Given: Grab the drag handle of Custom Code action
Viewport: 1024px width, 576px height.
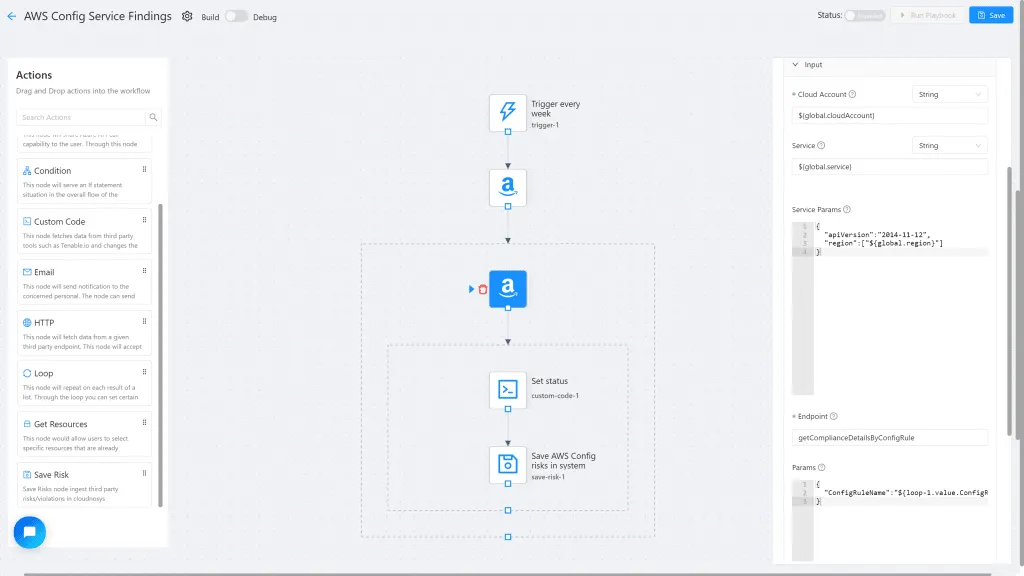Looking at the screenshot, I should pos(144,220).
